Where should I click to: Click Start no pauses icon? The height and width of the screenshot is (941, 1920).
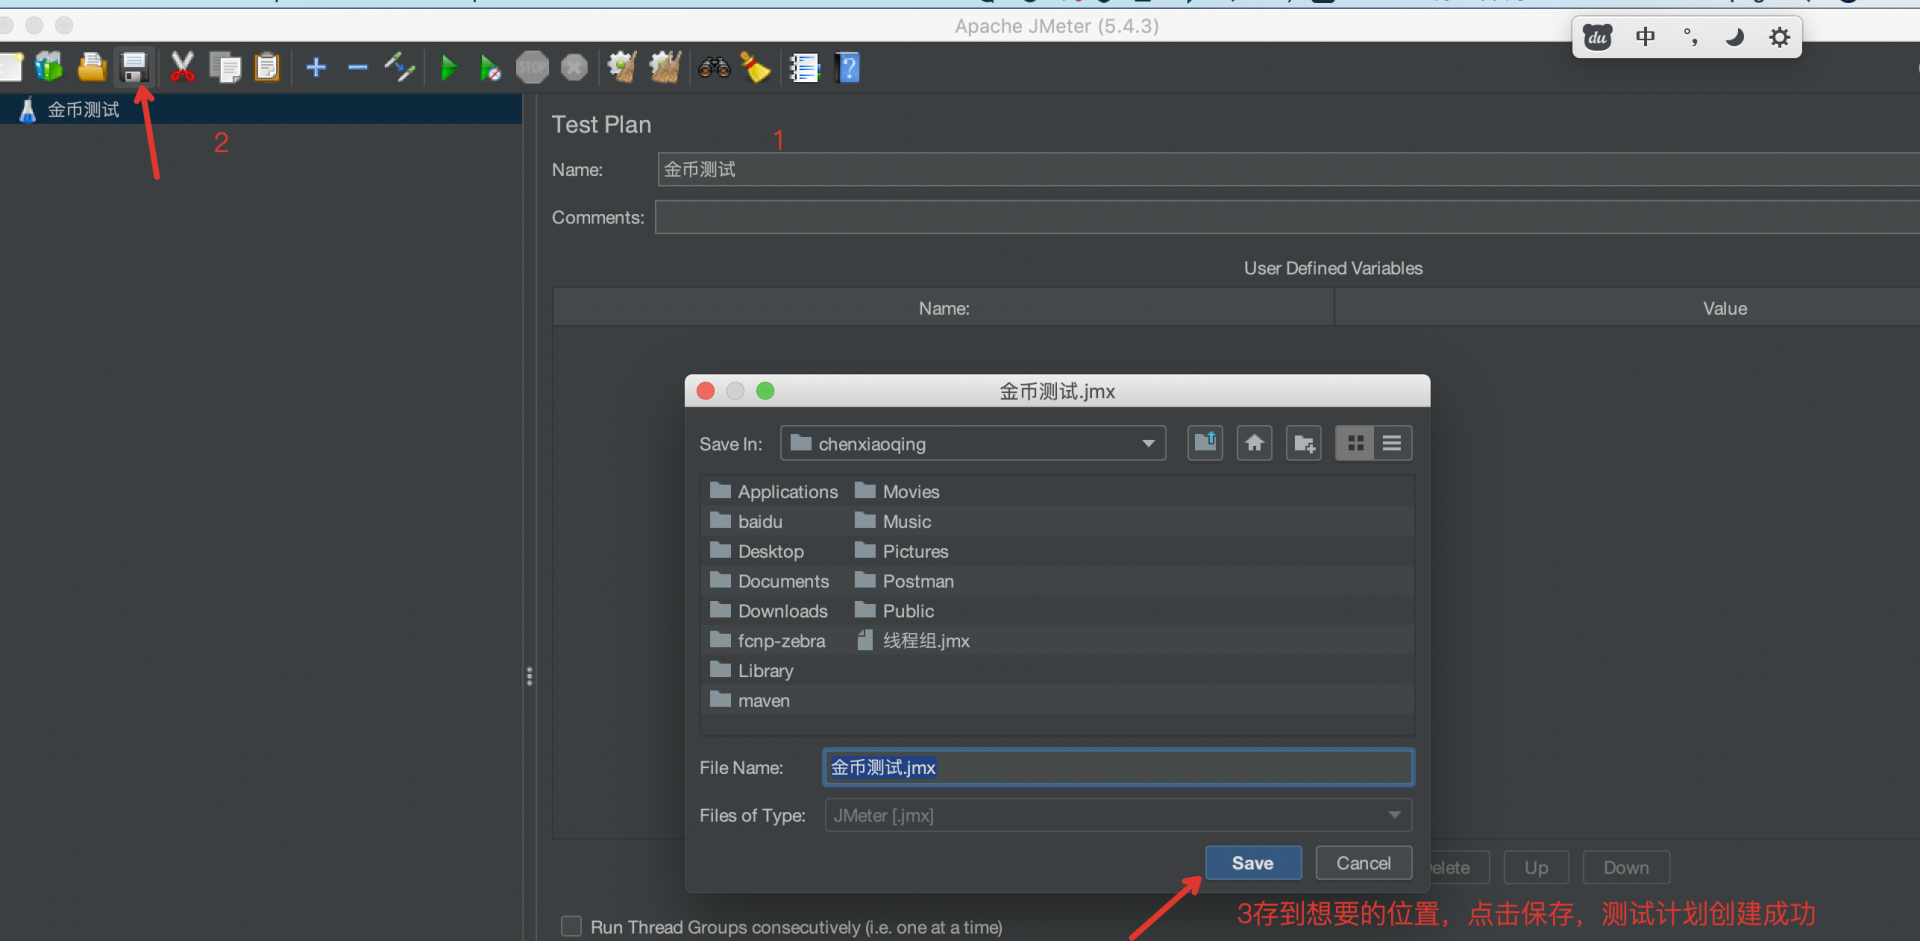coord(490,67)
